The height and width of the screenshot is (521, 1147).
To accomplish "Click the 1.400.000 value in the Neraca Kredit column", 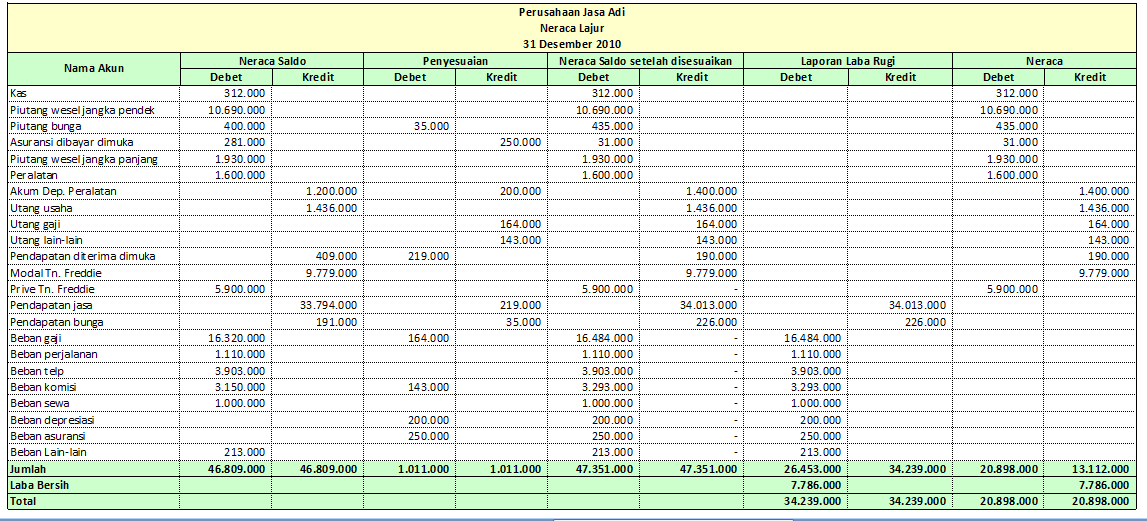I will (x=1102, y=191).
